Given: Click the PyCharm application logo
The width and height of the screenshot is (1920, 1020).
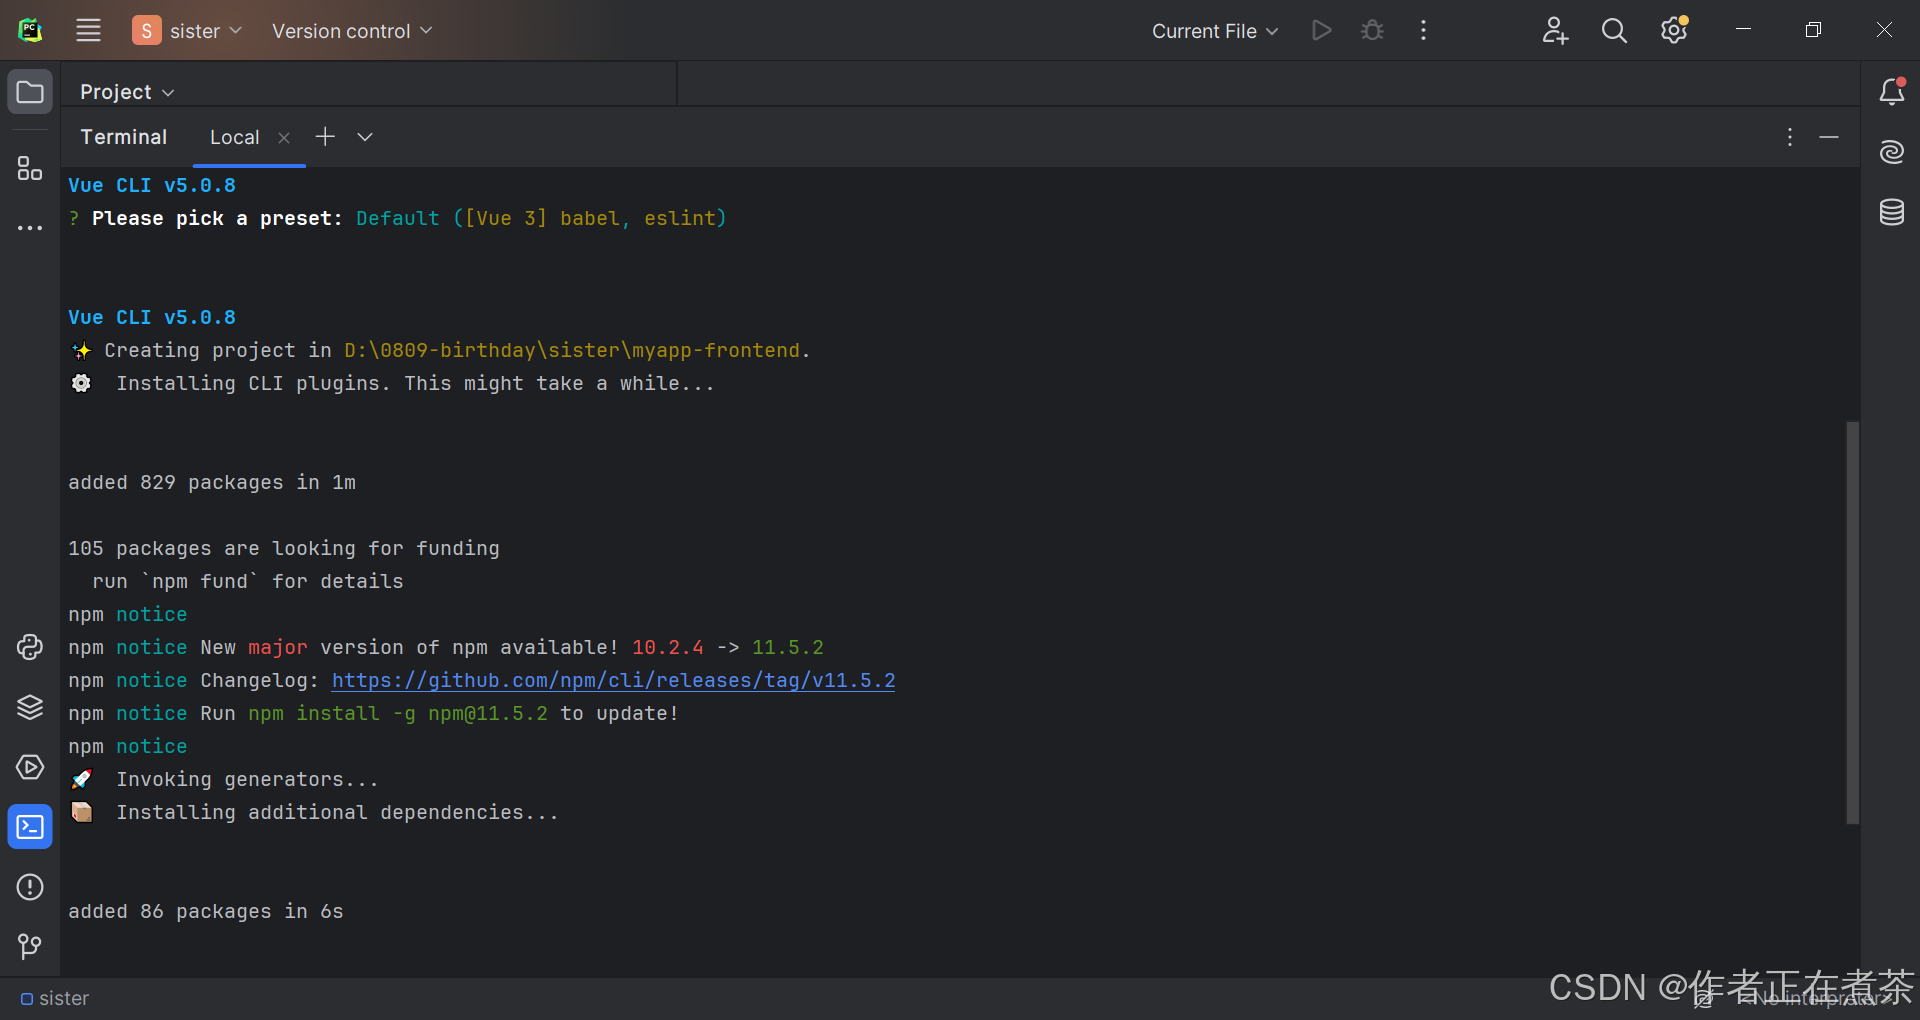Looking at the screenshot, I should pos(30,30).
